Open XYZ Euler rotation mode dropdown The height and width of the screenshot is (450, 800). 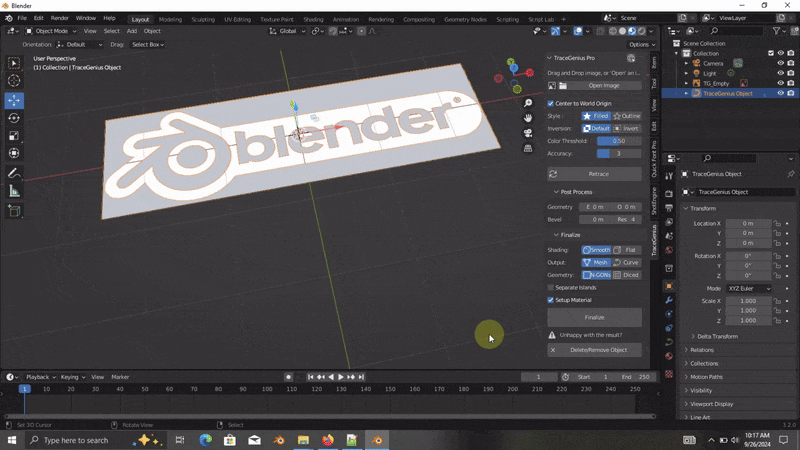tap(748, 289)
